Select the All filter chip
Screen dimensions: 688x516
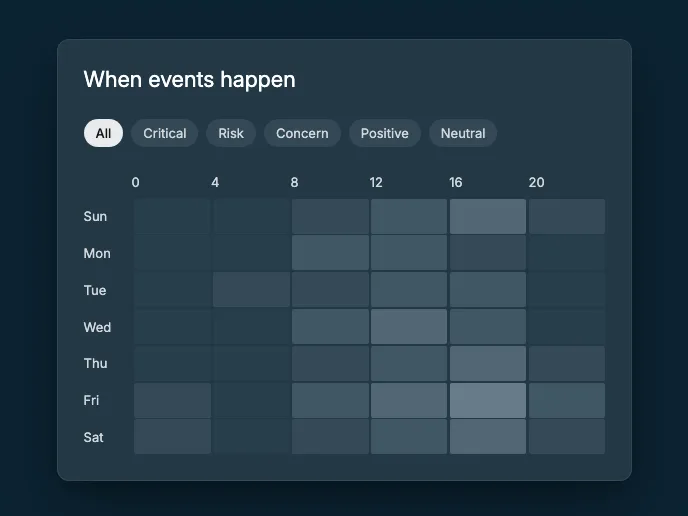[103, 133]
